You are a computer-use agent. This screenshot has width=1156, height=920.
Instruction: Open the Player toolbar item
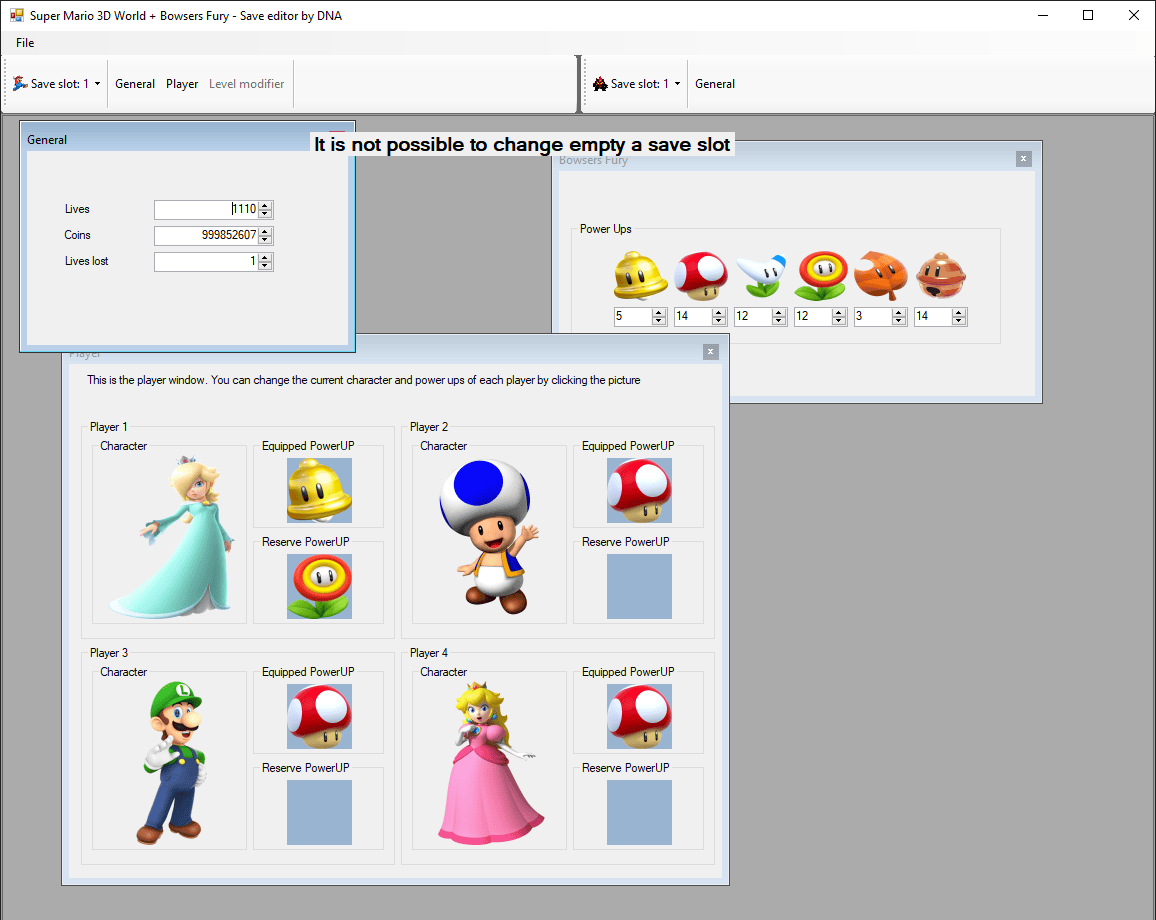tap(182, 84)
